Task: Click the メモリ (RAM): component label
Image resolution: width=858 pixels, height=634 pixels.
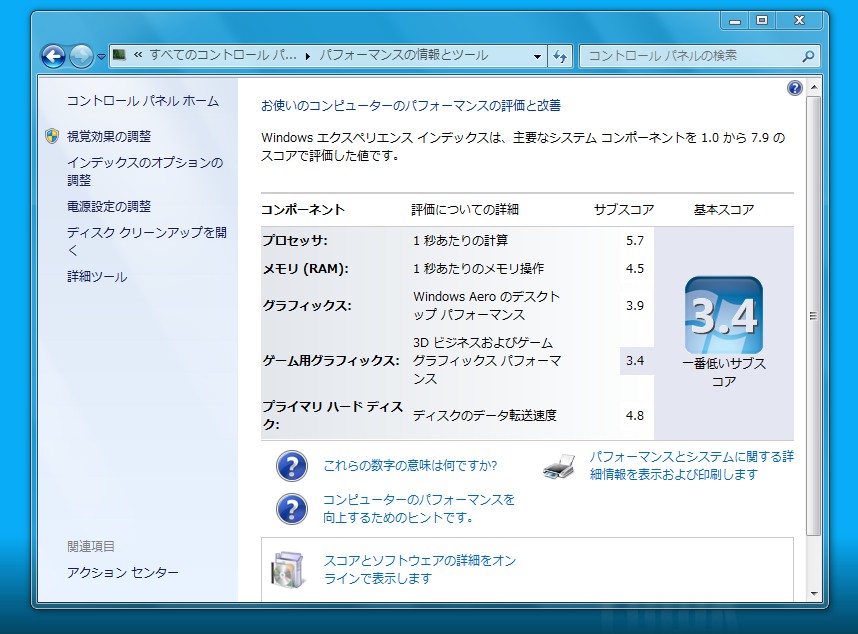Action: pos(305,269)
